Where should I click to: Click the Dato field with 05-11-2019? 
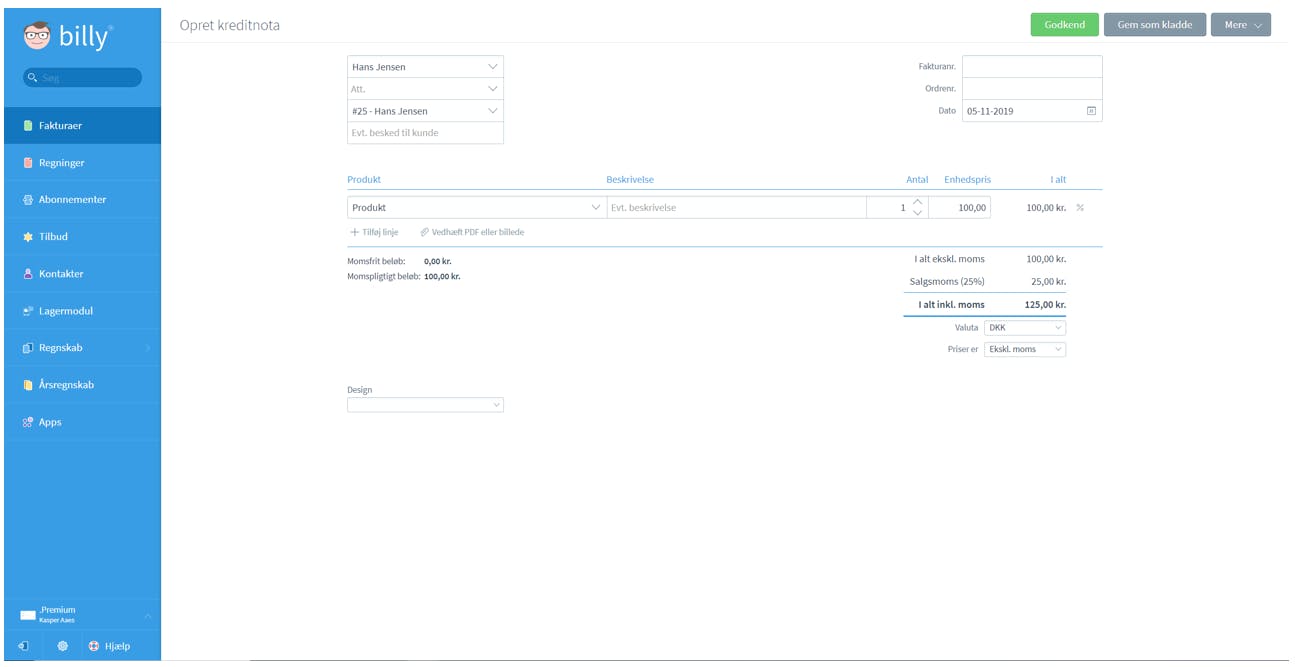(x=1032, y=111)
